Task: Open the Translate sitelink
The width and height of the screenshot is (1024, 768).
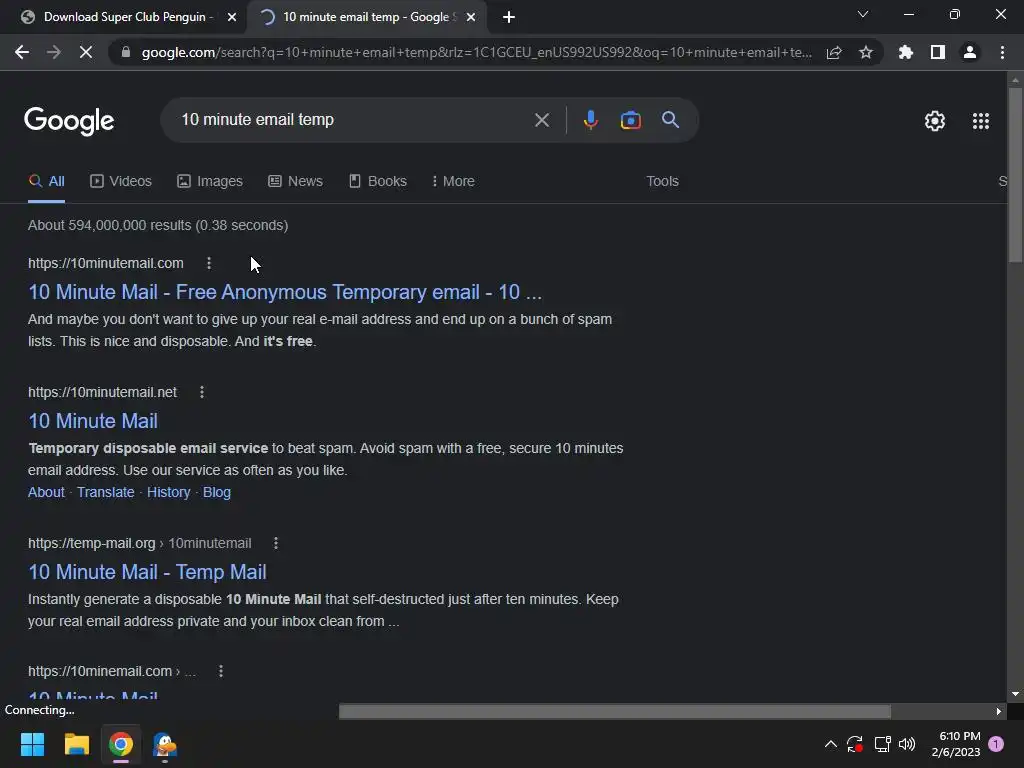Action: (105, 492)
